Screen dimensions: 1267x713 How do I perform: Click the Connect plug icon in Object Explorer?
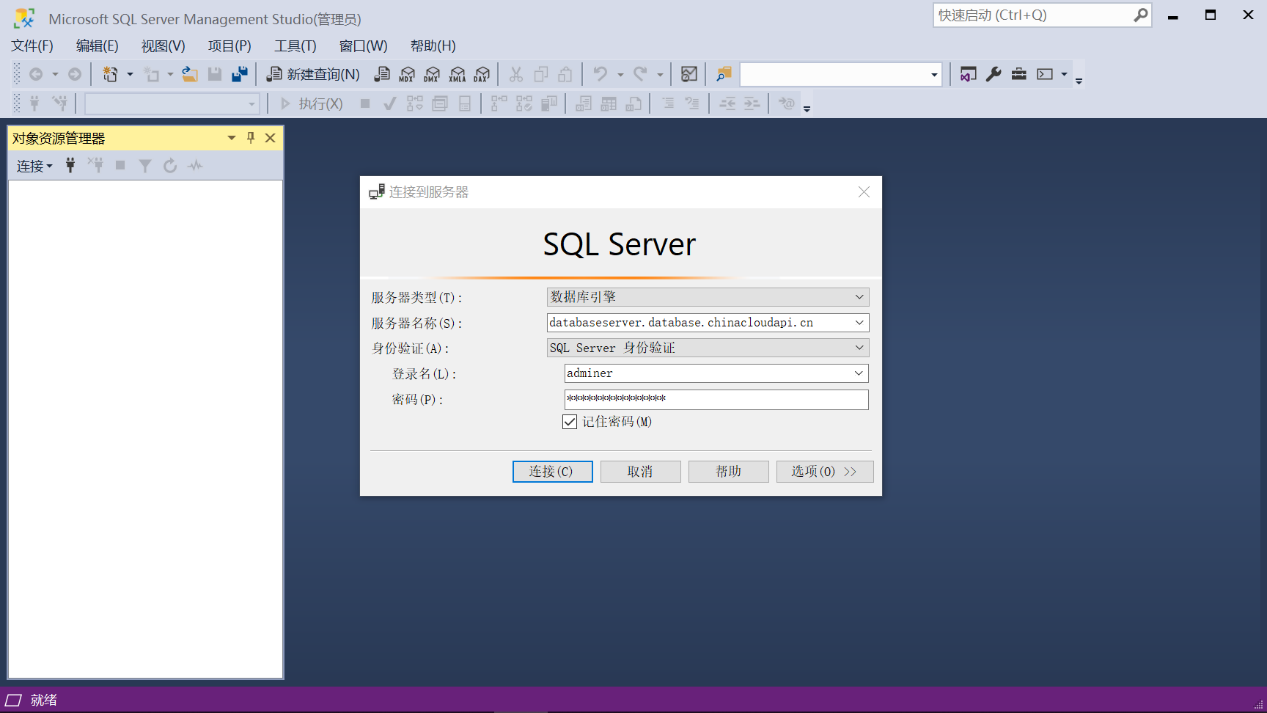pos(69,165)
